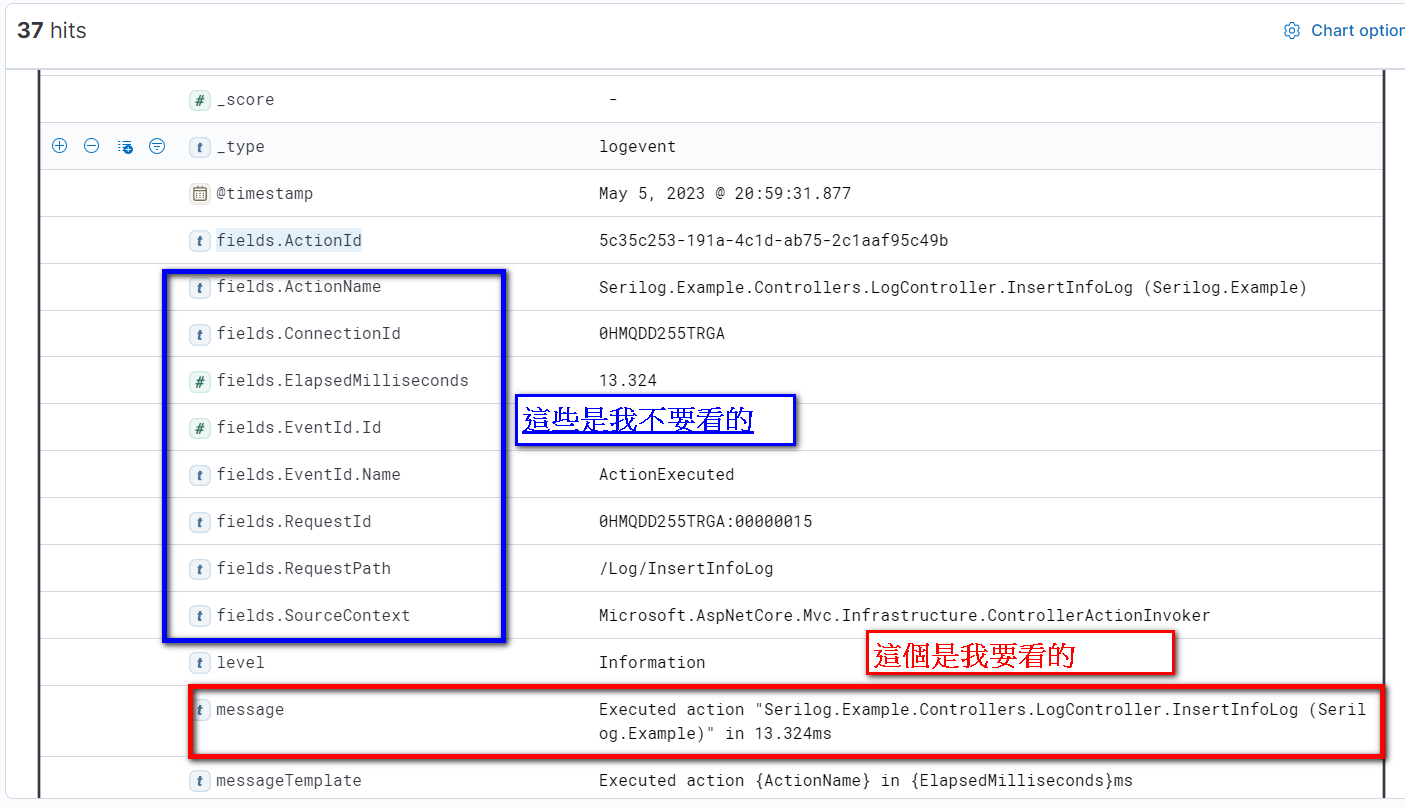Click the ActionExecuted value
The width and height of the screenshot is (1405, 808).
click(667, 475)
